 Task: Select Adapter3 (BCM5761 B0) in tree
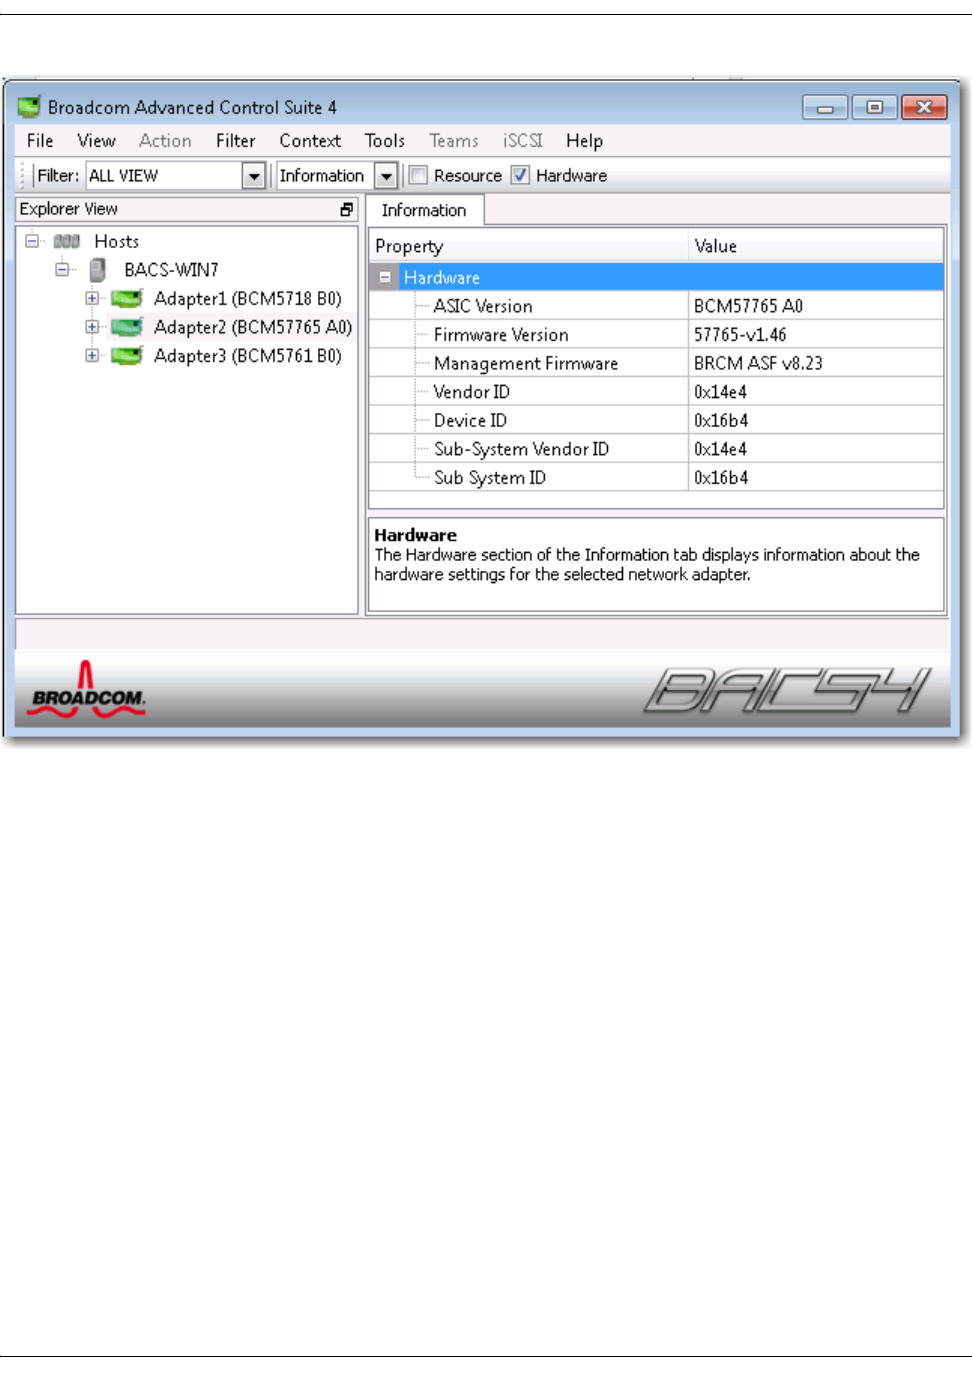click(248, 355)
